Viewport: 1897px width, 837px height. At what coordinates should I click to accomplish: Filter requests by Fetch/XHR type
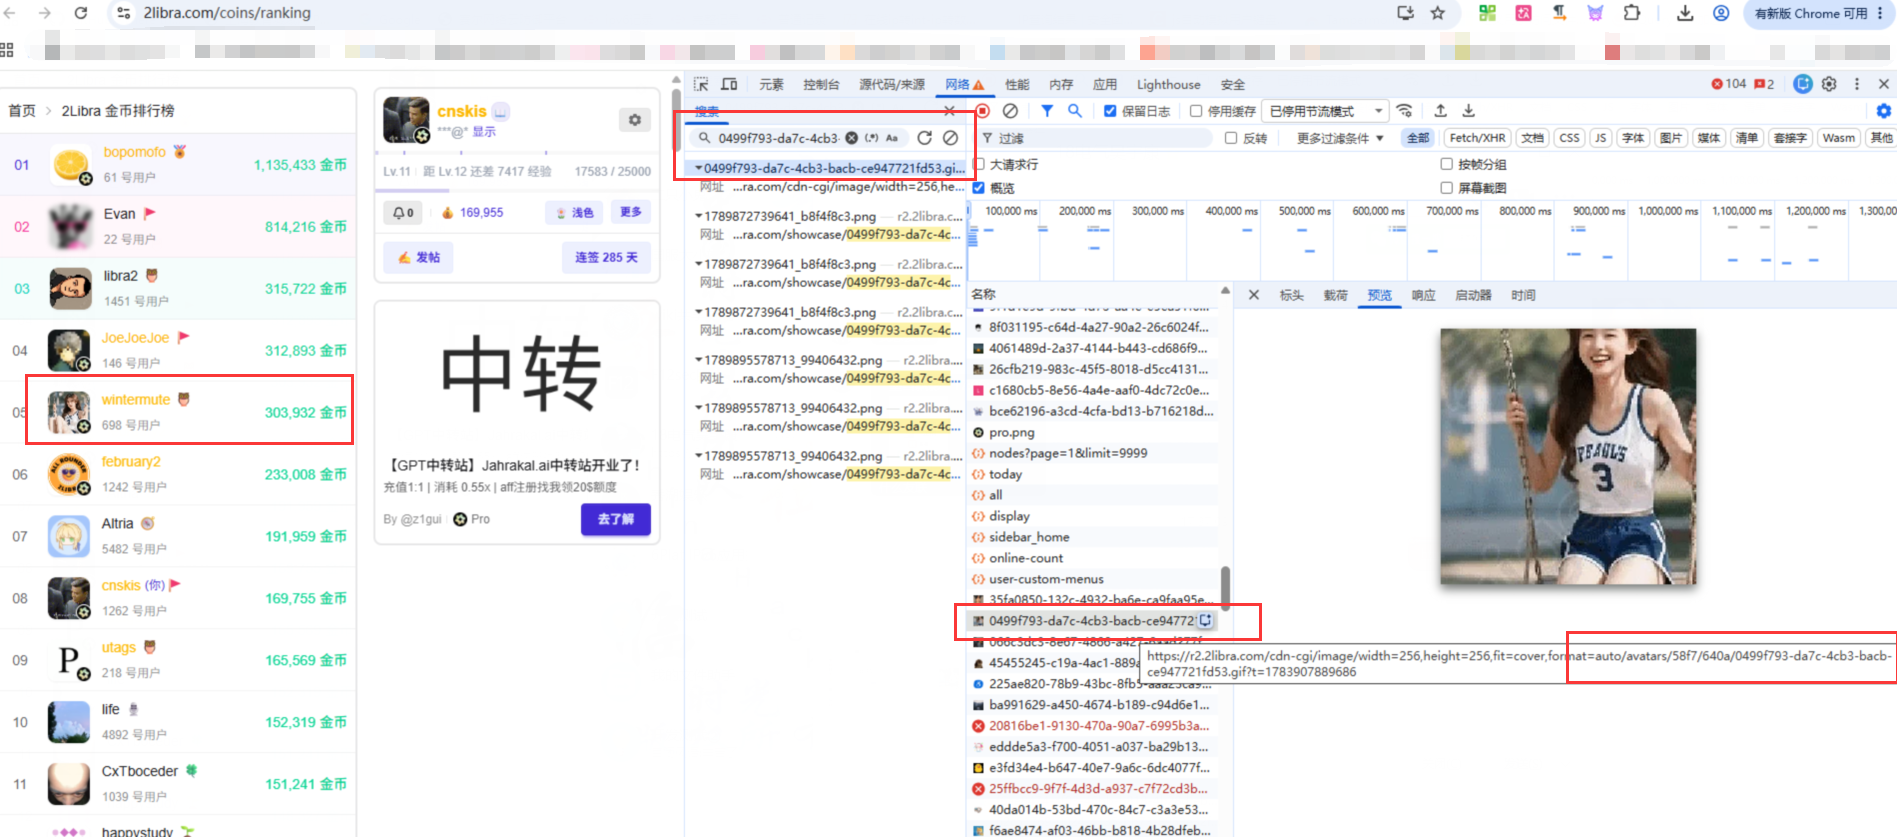[1477, 138]
